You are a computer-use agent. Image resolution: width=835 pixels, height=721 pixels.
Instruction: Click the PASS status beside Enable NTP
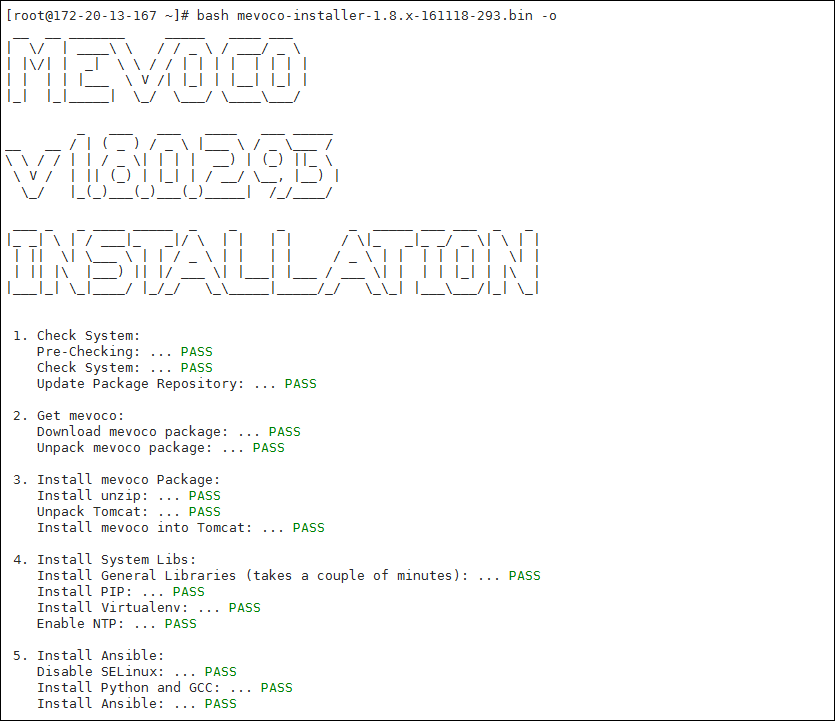[181, 623]
